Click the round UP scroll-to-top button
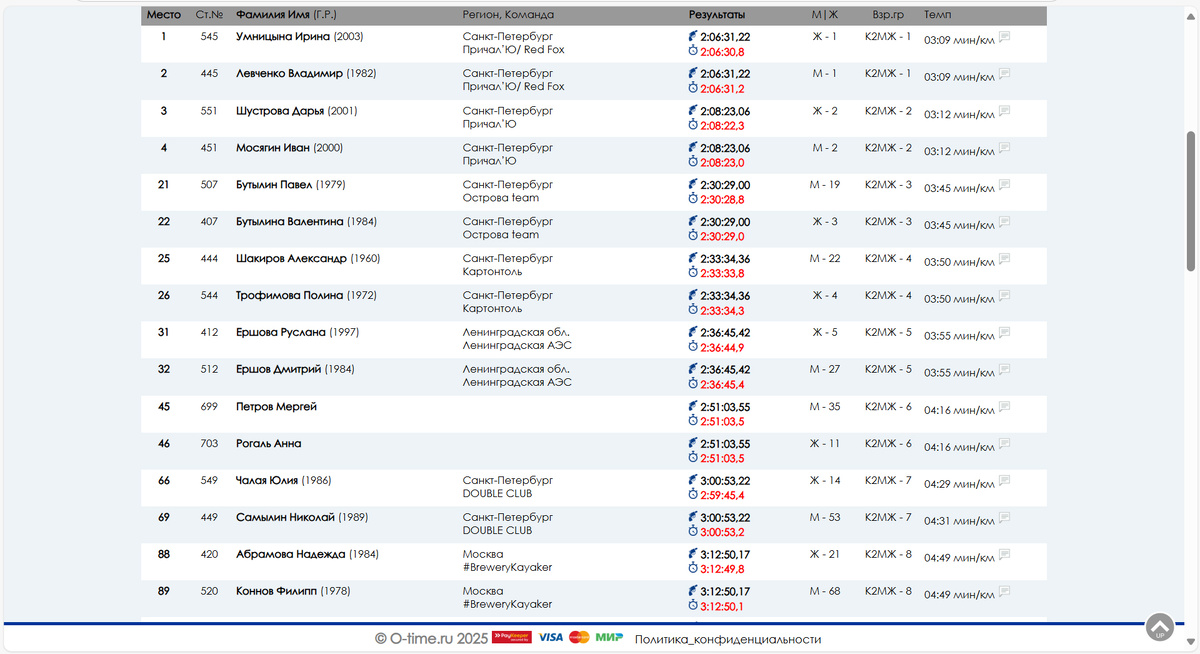Viewport: 1200px width, 654px height. 1160,627
